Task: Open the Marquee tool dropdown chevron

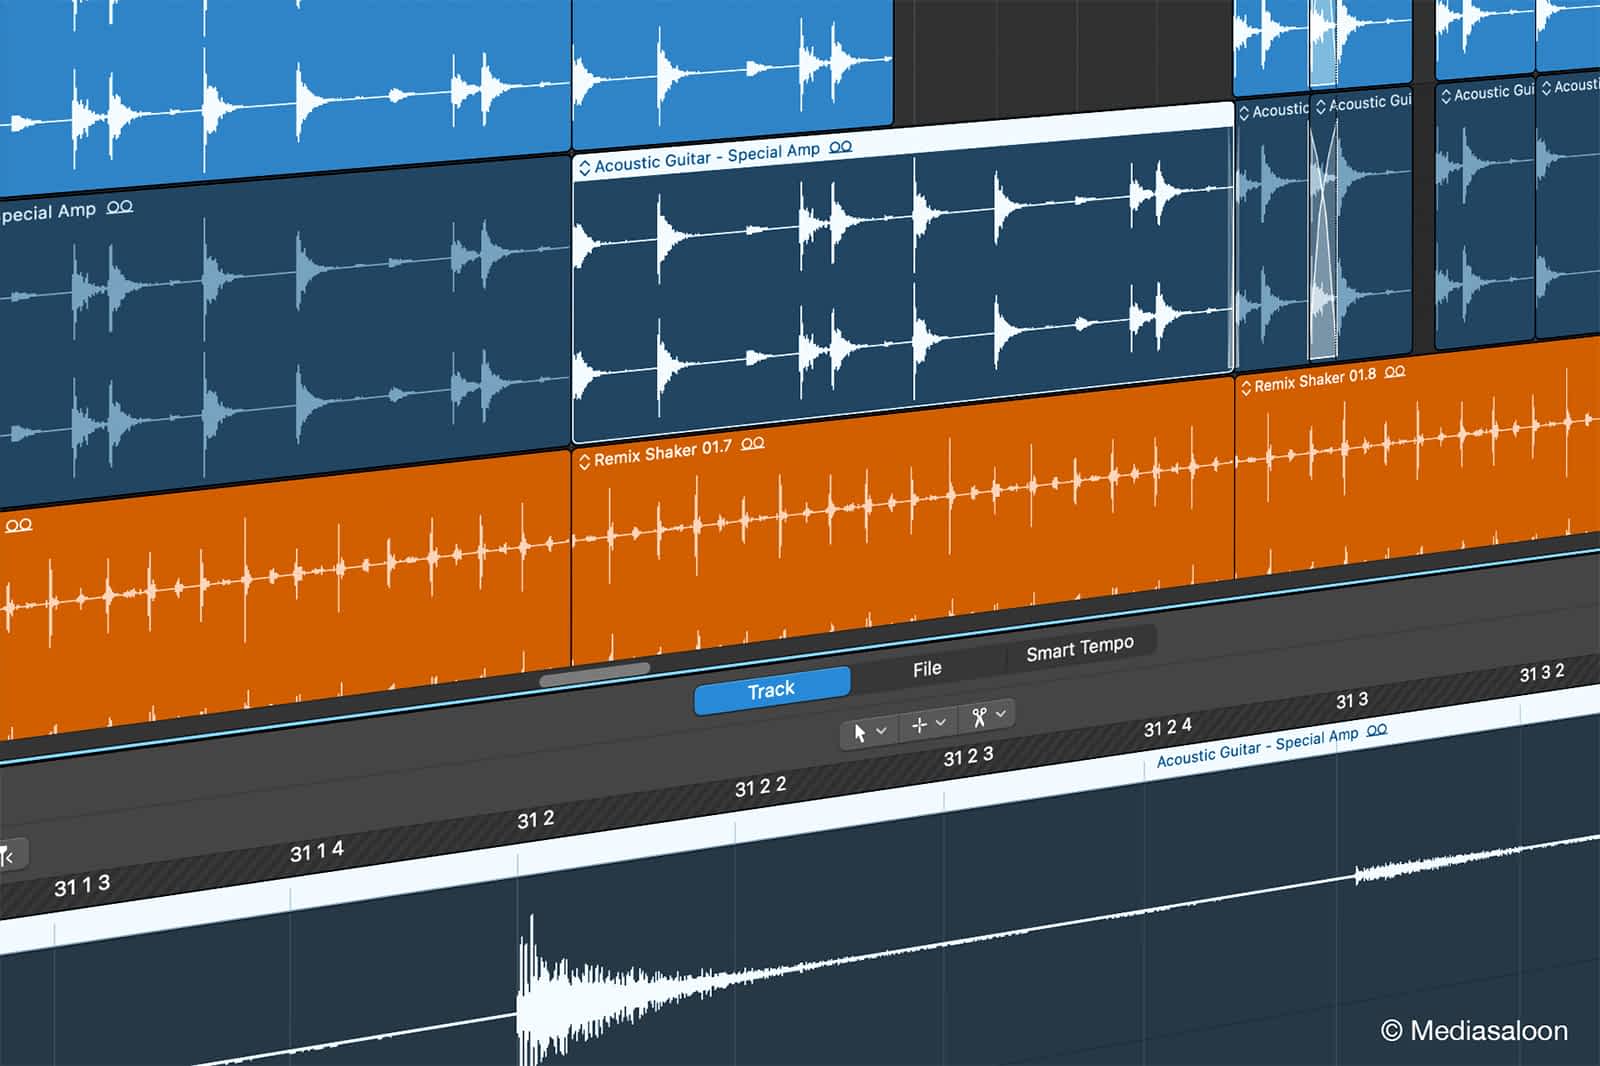Action: click(940, 722)
